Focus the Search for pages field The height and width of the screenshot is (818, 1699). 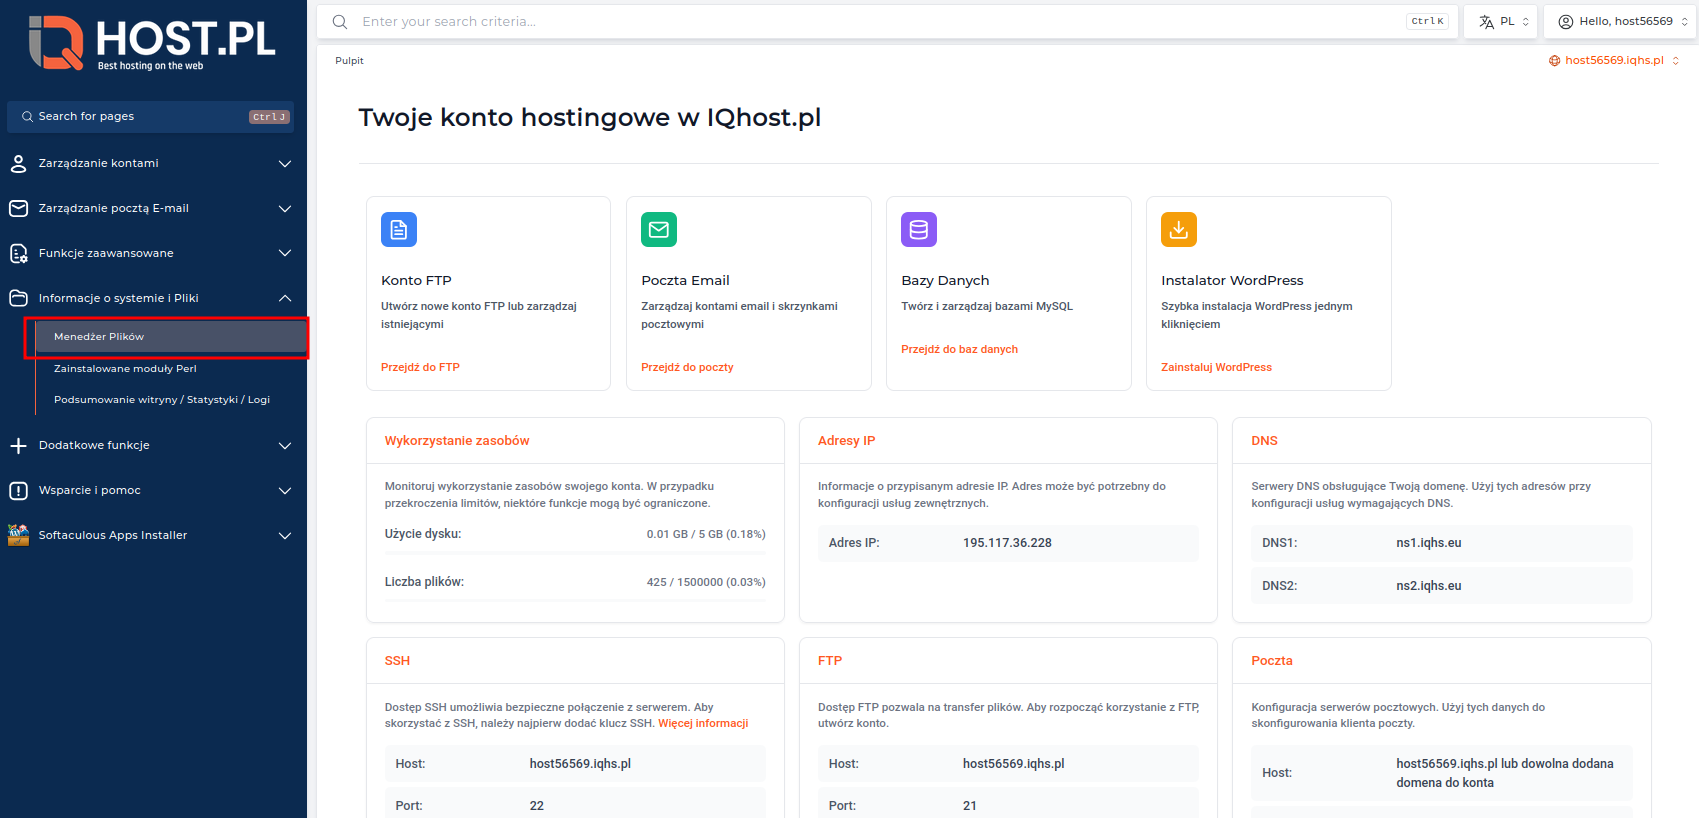140,117
